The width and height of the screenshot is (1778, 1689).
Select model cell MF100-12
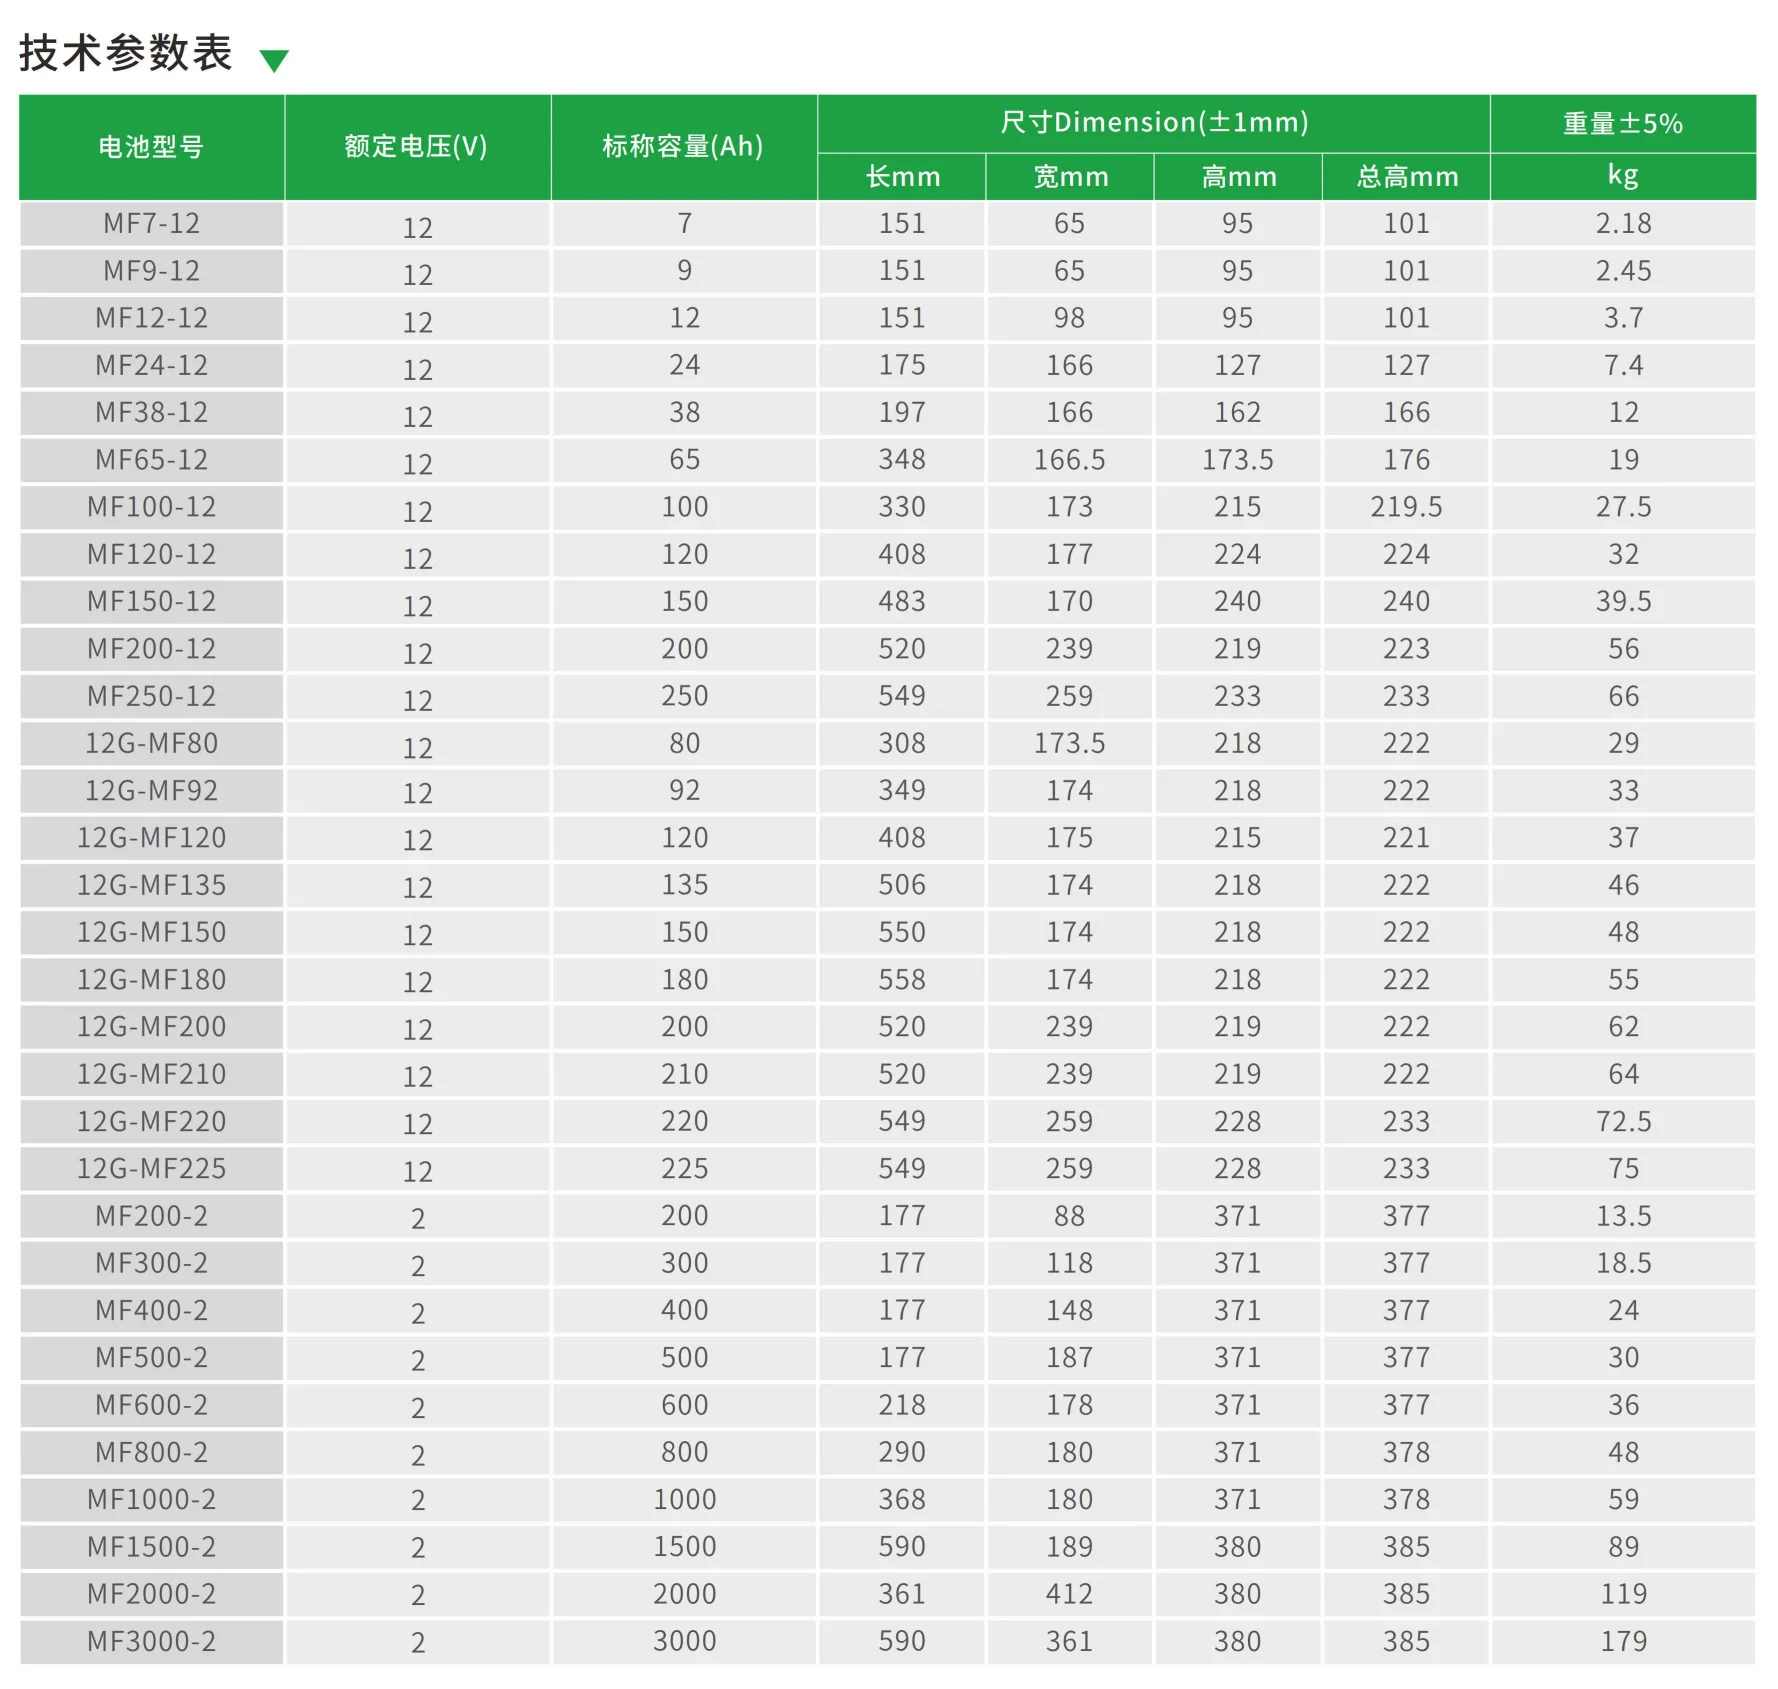pos(152,507)
